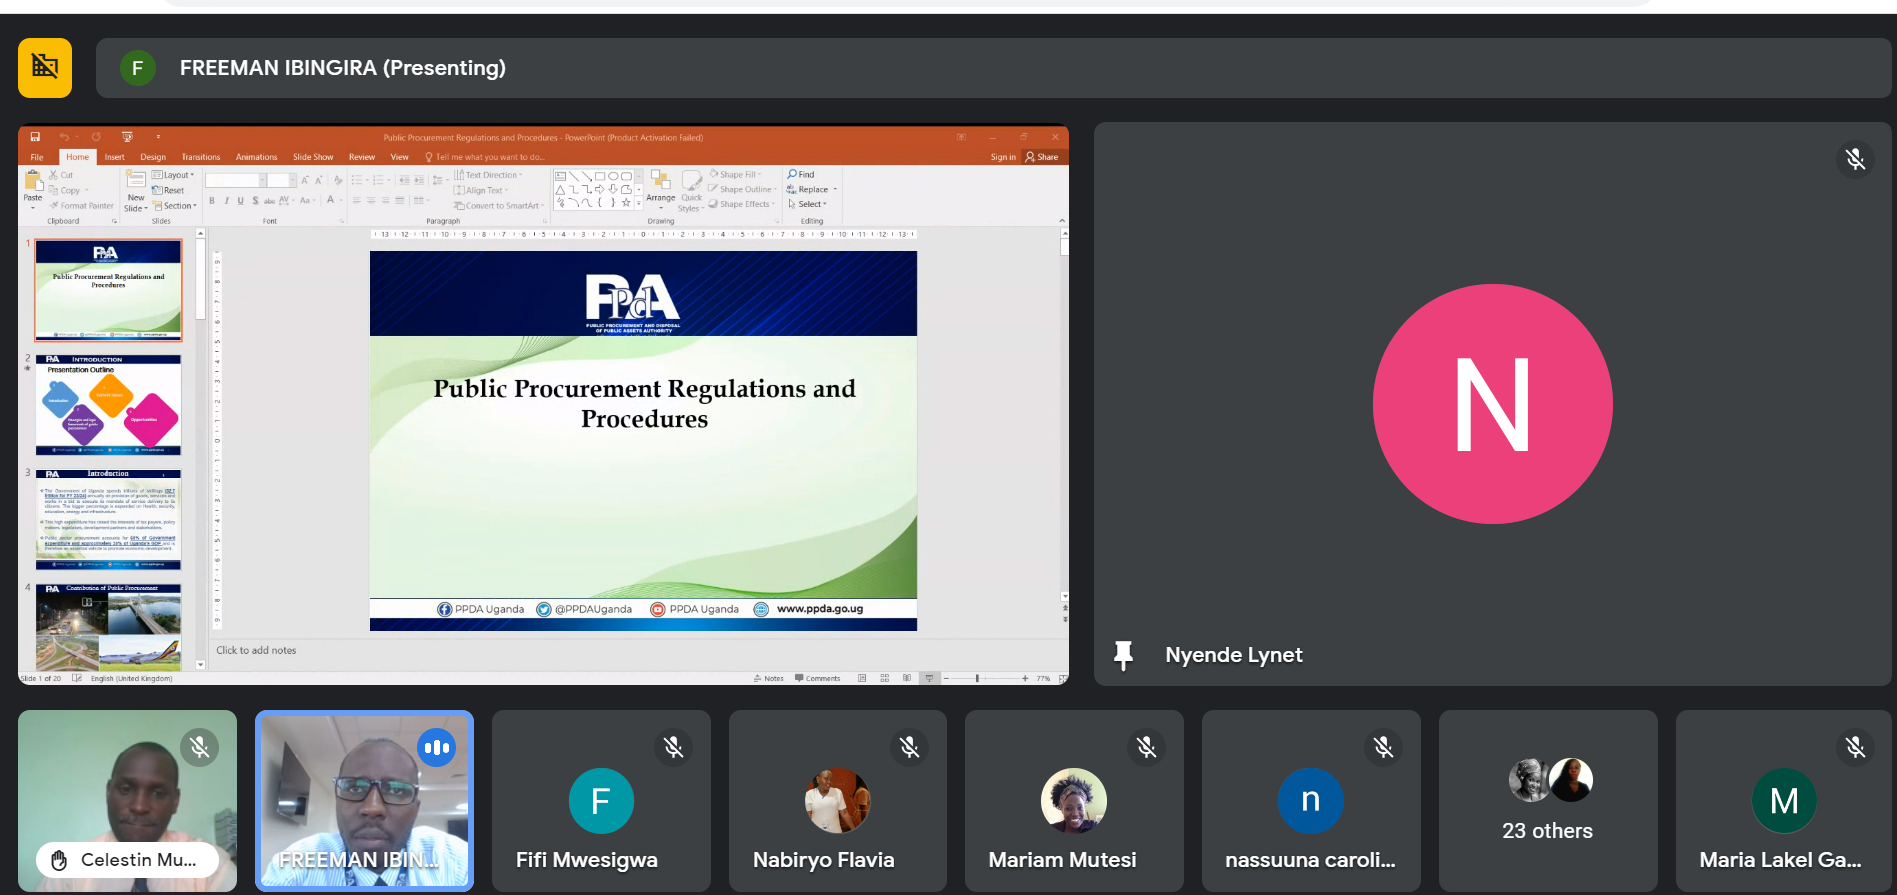Open the Section dropdown
This screenshot has width=1897, height=895.
175,205
